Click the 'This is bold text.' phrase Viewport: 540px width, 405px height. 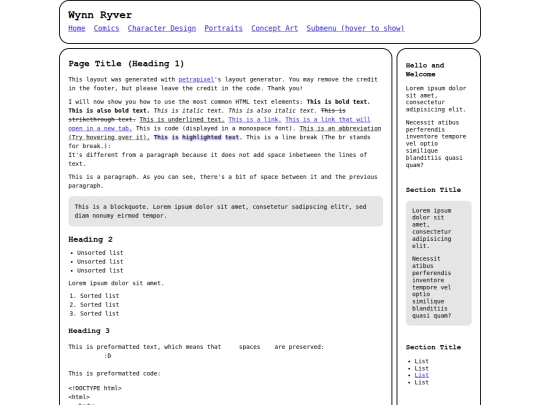pyautogui.click(x=338, y=102)
